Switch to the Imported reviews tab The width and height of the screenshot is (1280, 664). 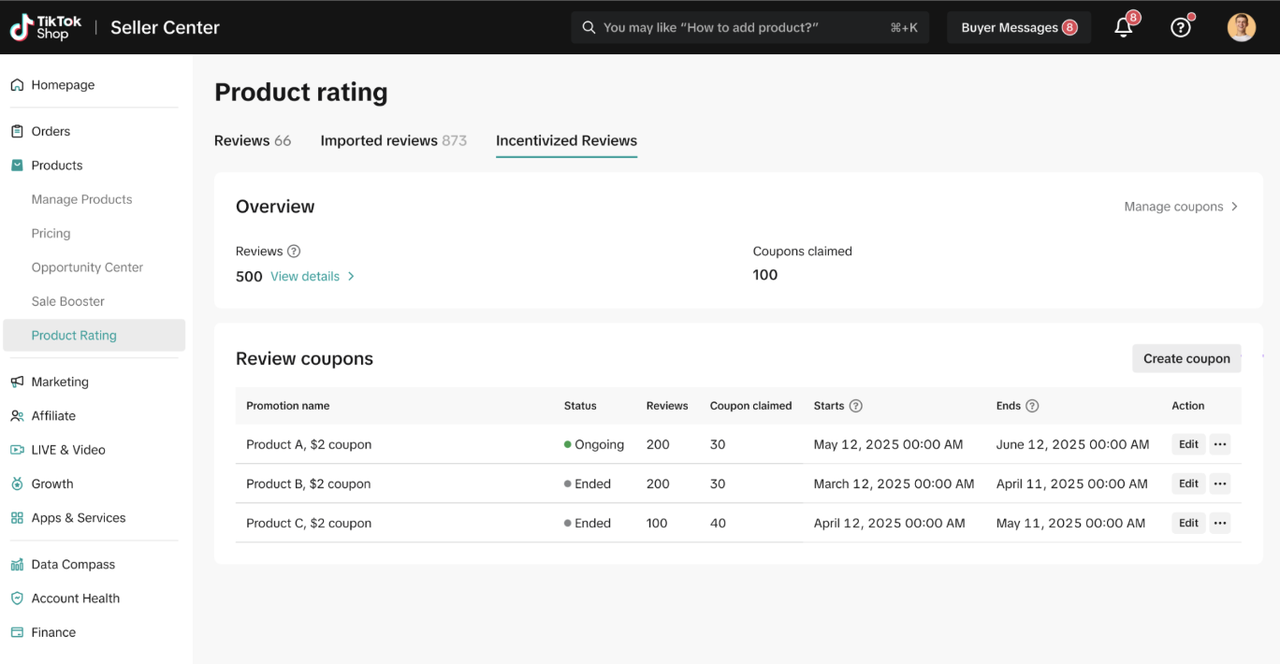pyautogui.click(x=393, y=141)
